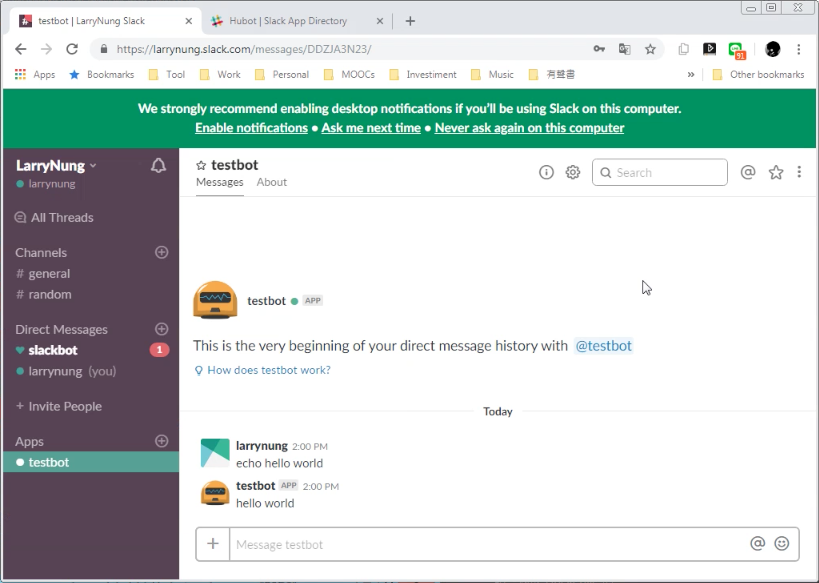Click Never ask again on this computer
819x583 pixels.
click(529, 128)
